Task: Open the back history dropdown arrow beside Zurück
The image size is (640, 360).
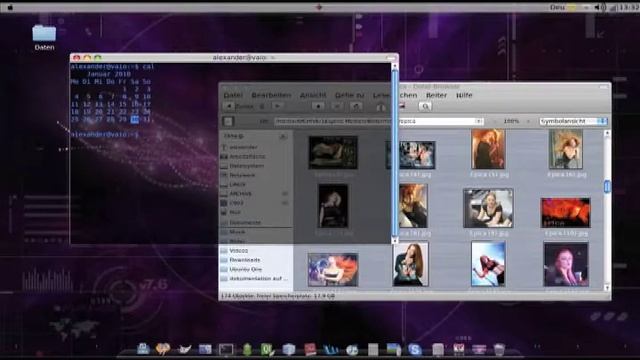Action: click(x=262, y=107)
